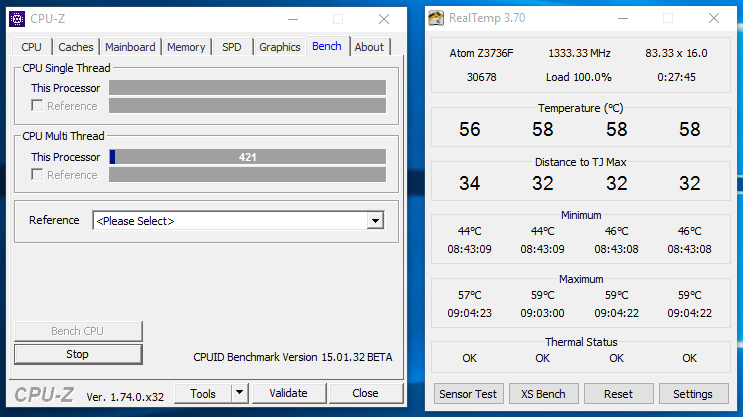Viewport: 743px width, 417px height.
Task: Click the Tools button in CPU-Z
Action: point(203,393)
